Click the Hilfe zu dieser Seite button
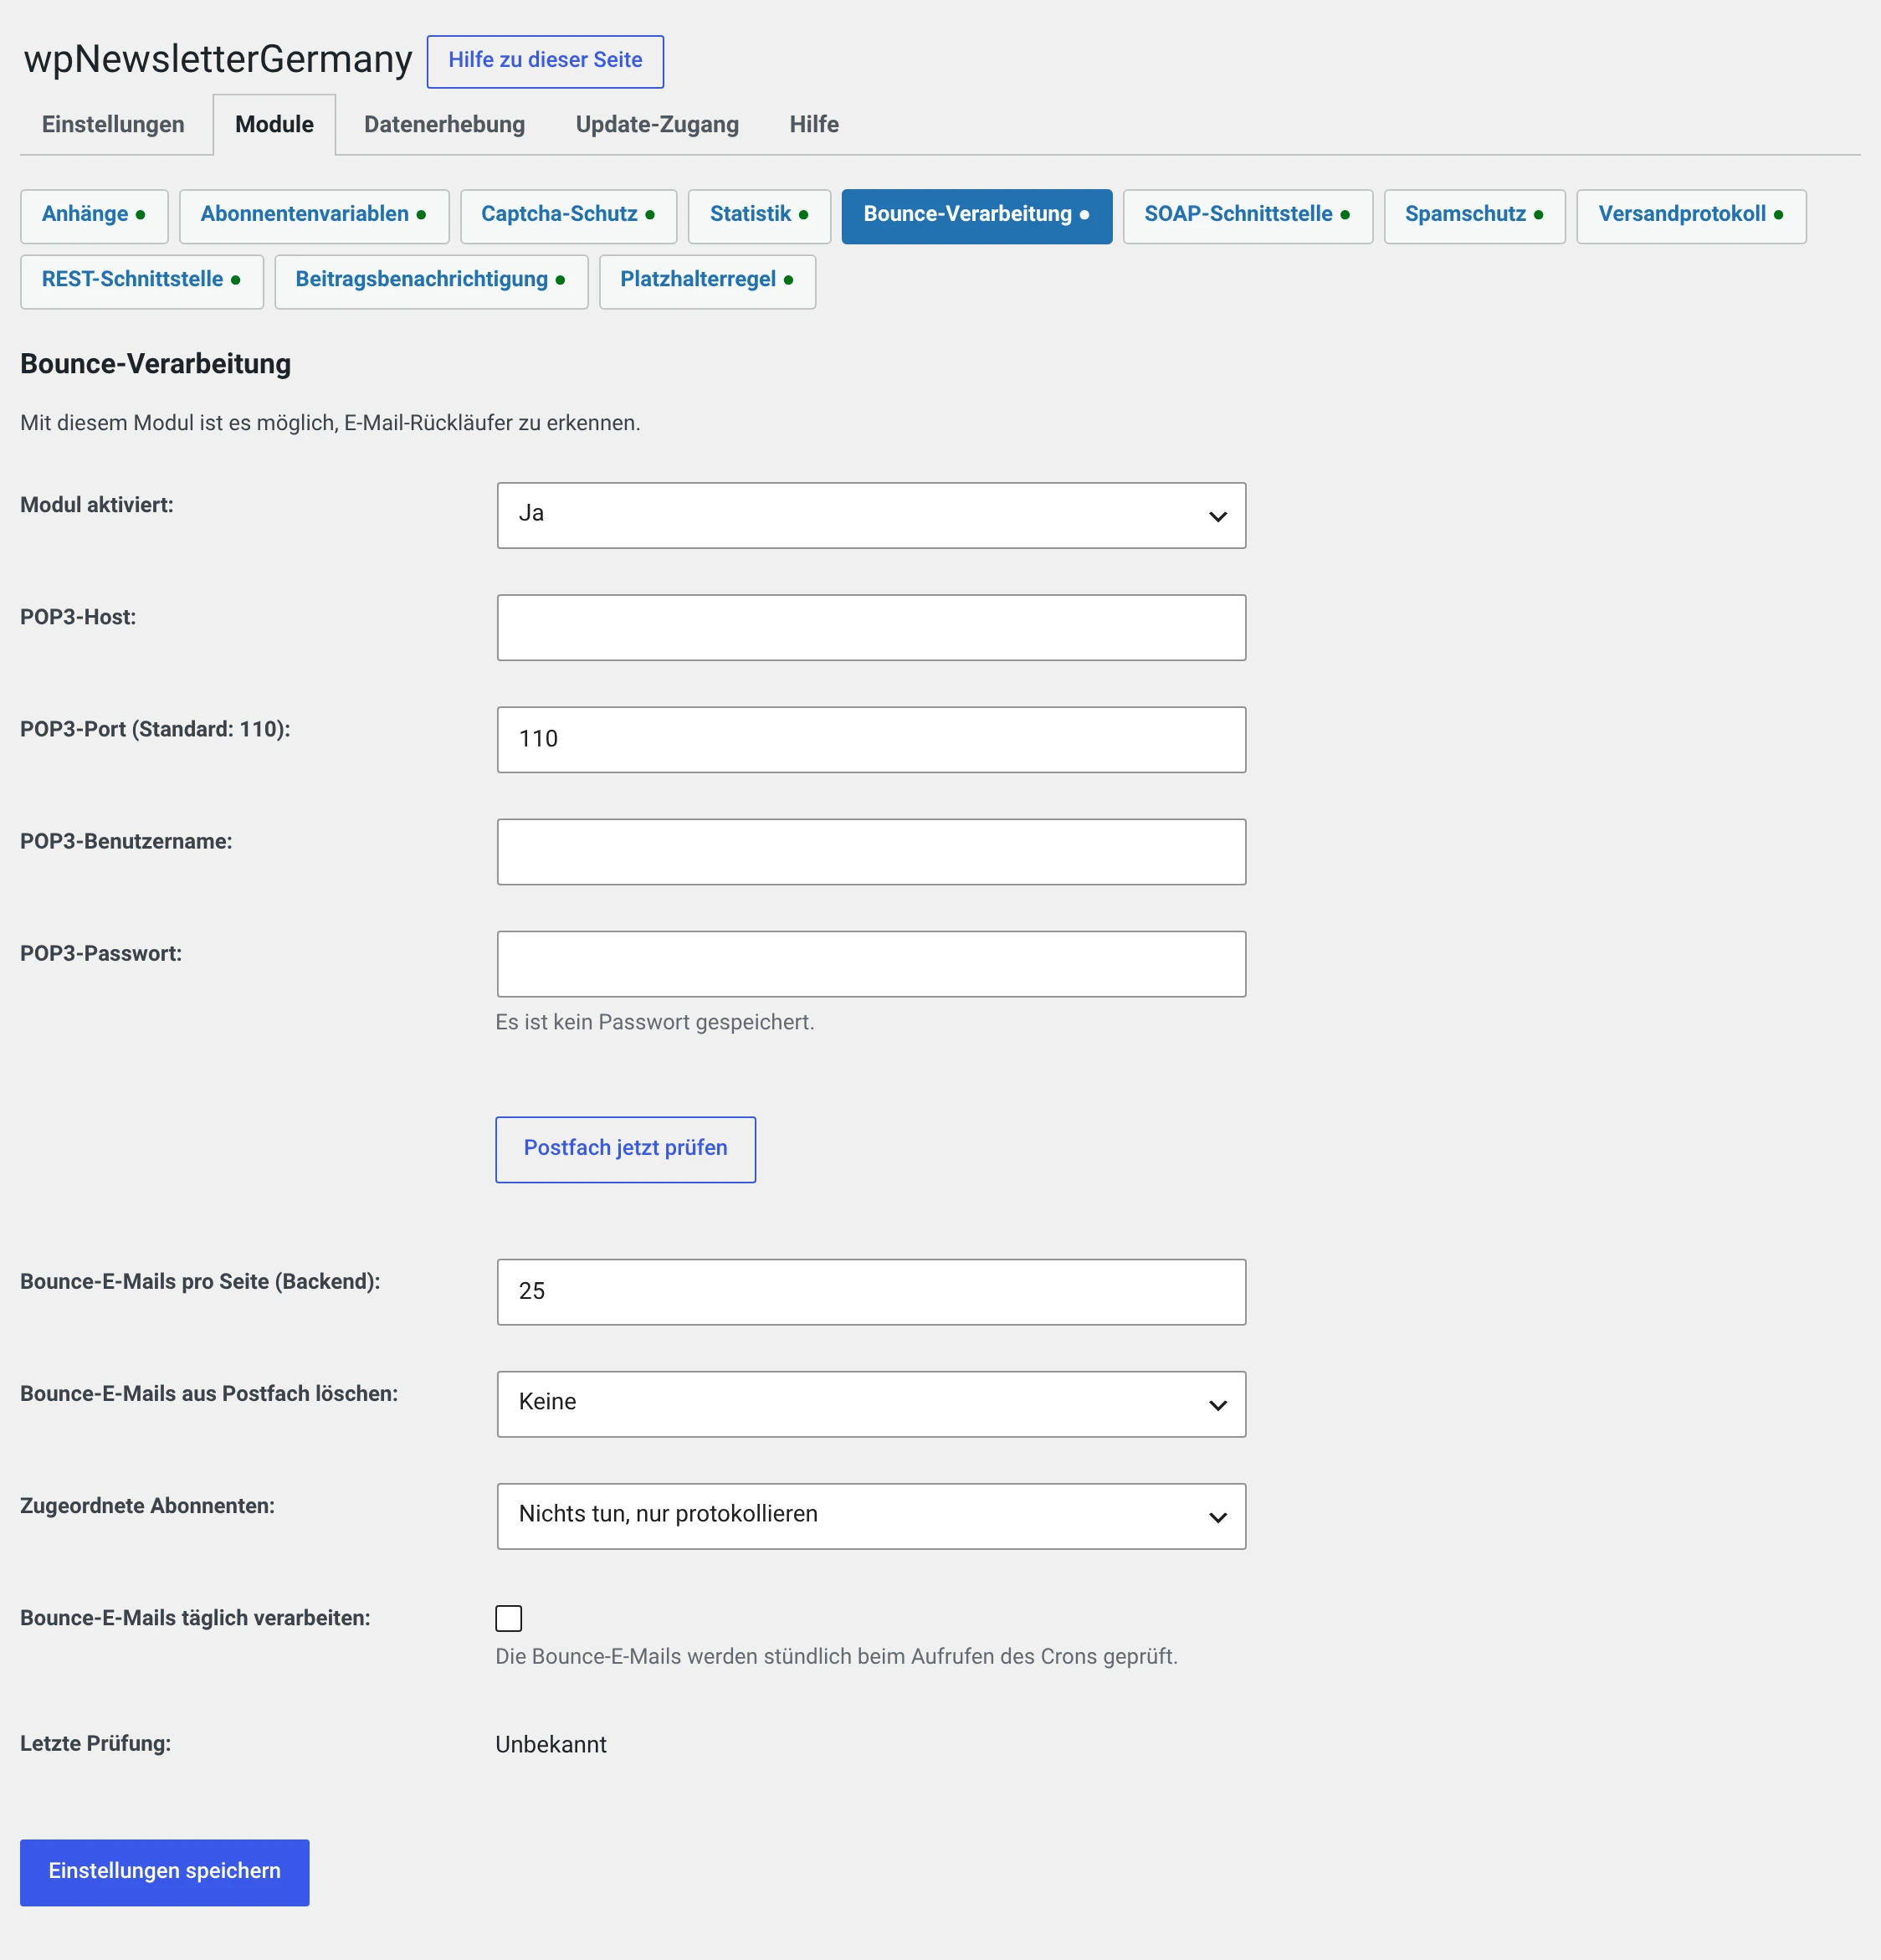 (545, 61)
